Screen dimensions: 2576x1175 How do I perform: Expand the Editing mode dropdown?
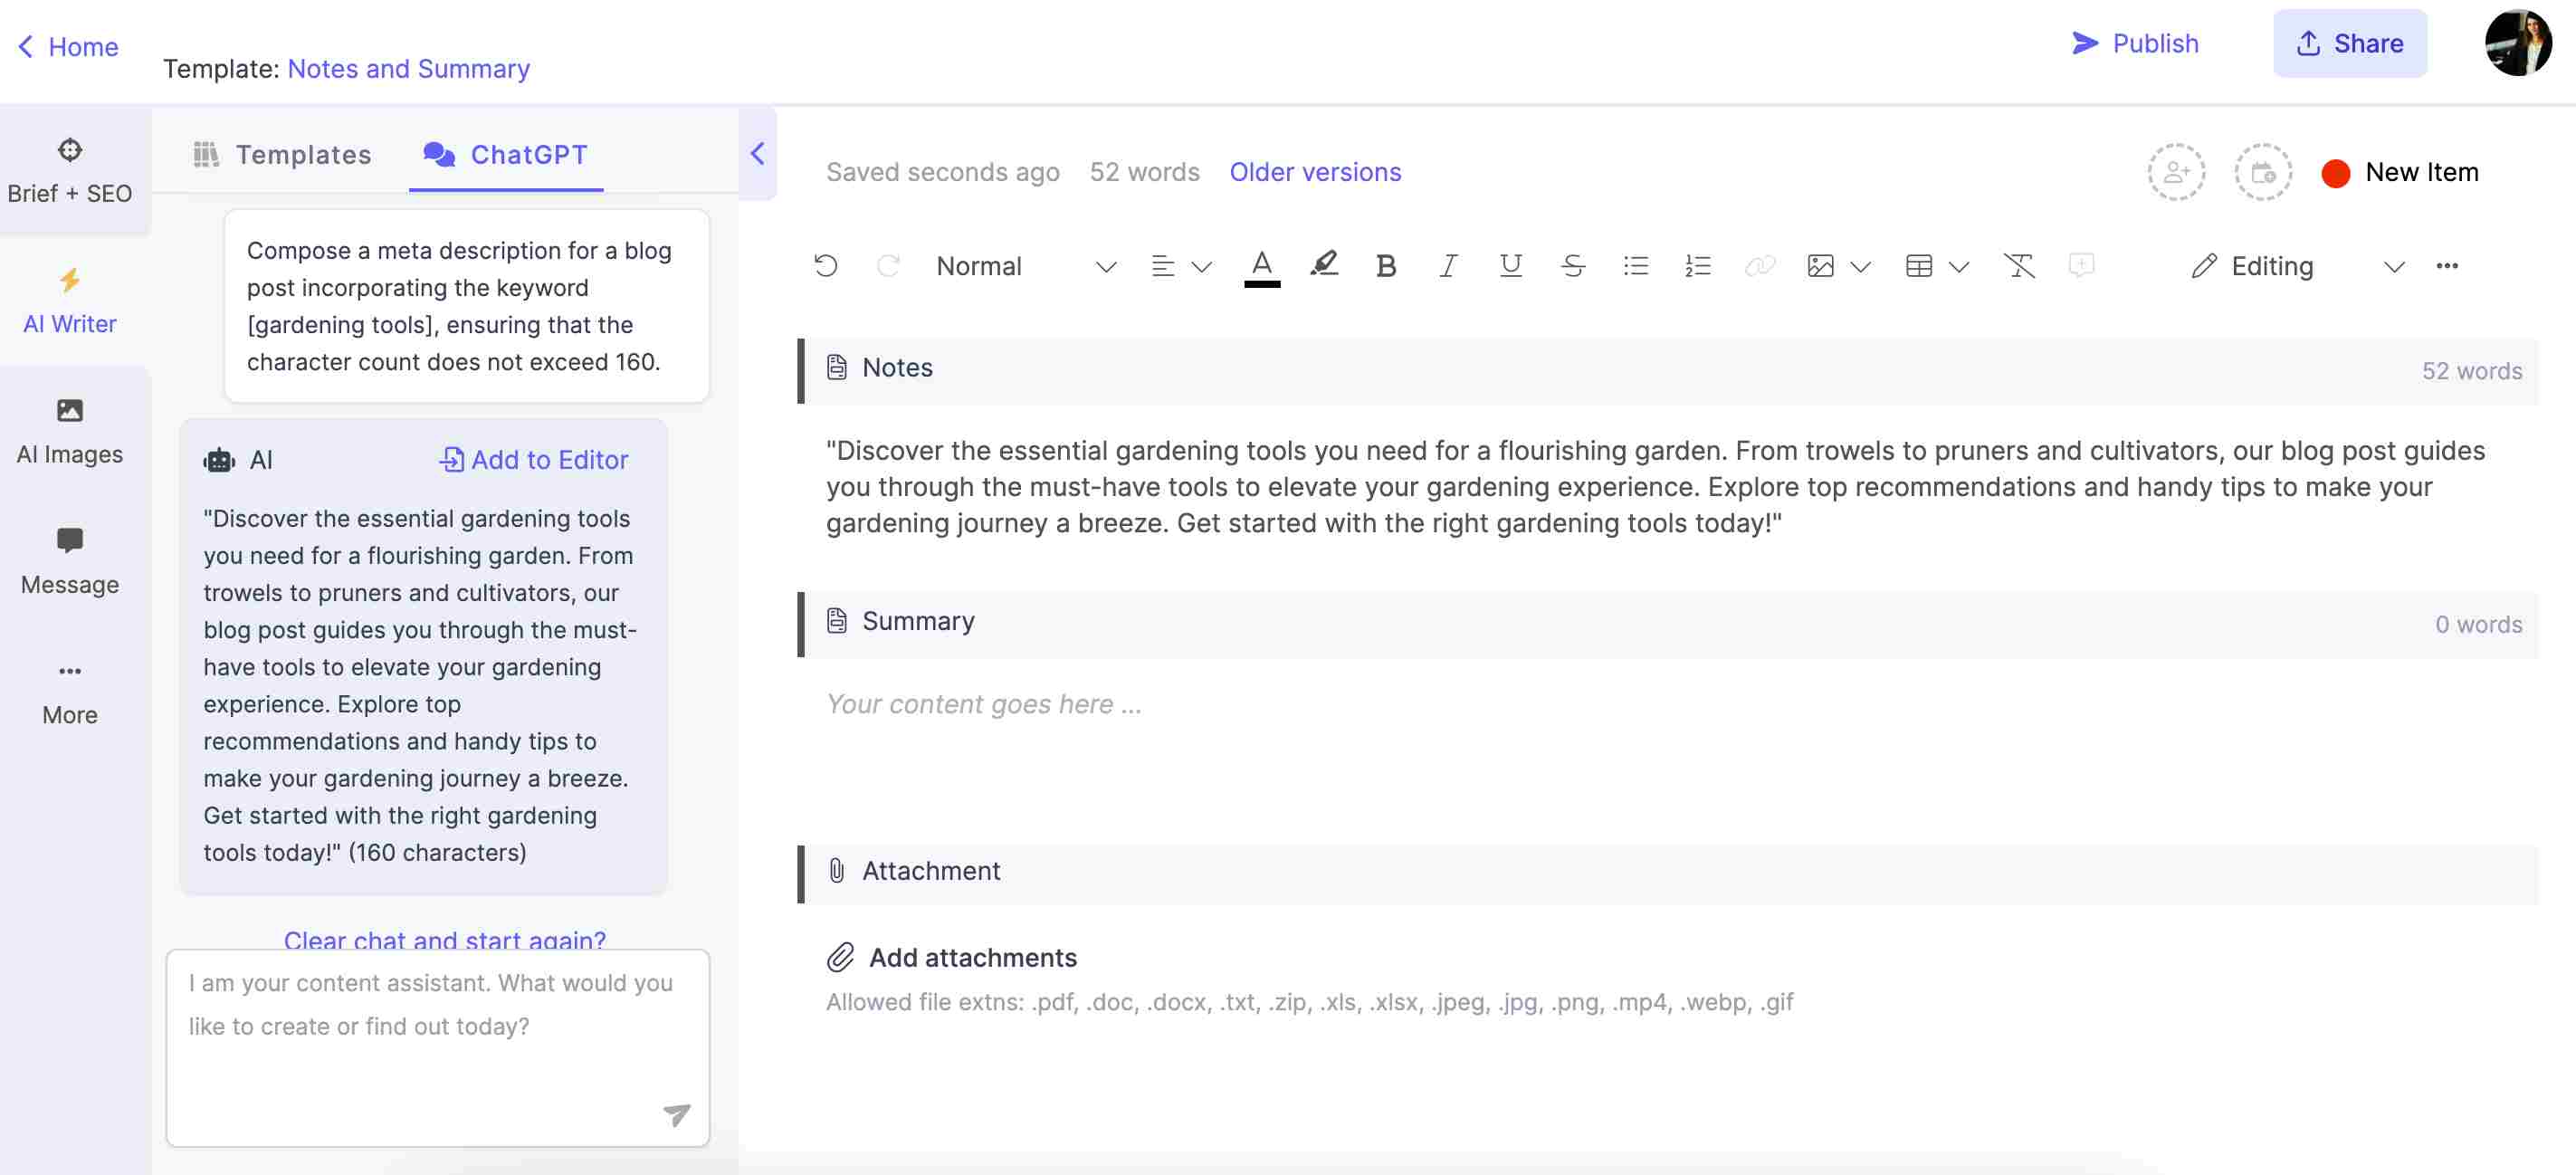pos(2390,264)
